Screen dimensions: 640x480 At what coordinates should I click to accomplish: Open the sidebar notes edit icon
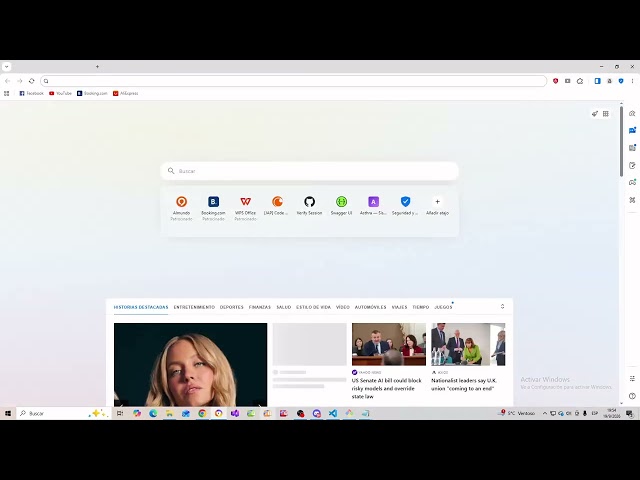(x=632, y=165)
